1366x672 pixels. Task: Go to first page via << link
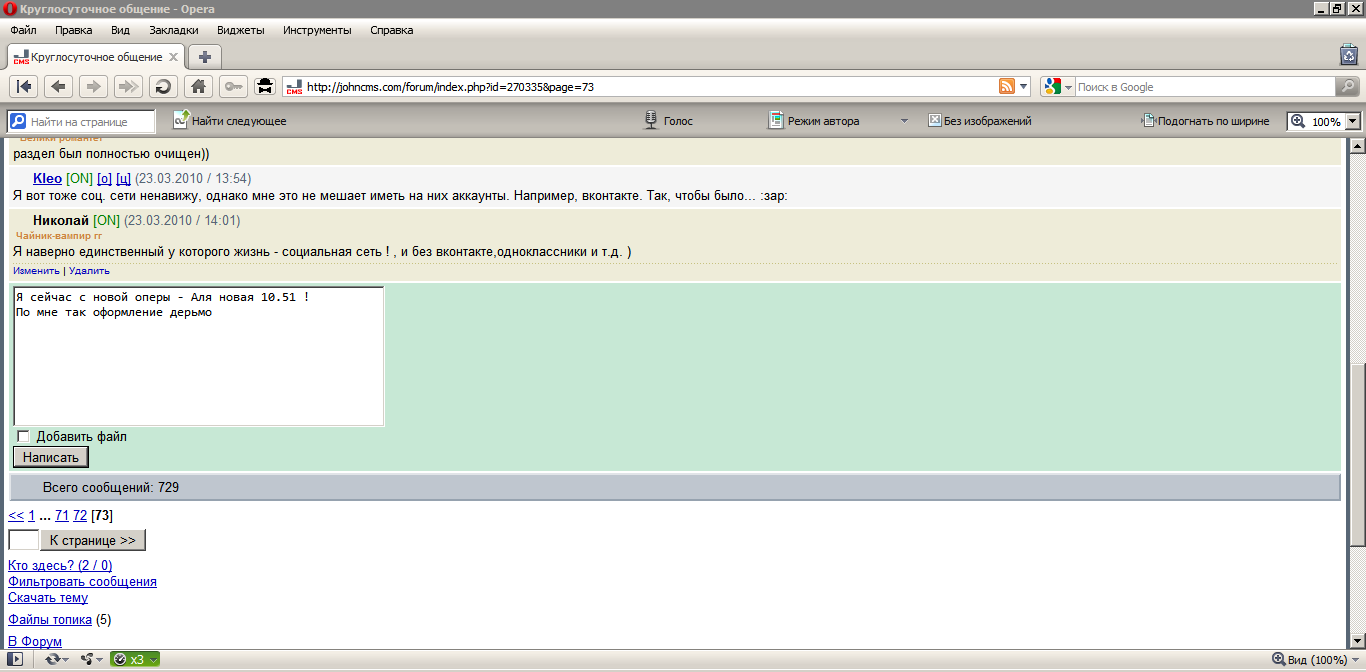click(x=16, y=516)
